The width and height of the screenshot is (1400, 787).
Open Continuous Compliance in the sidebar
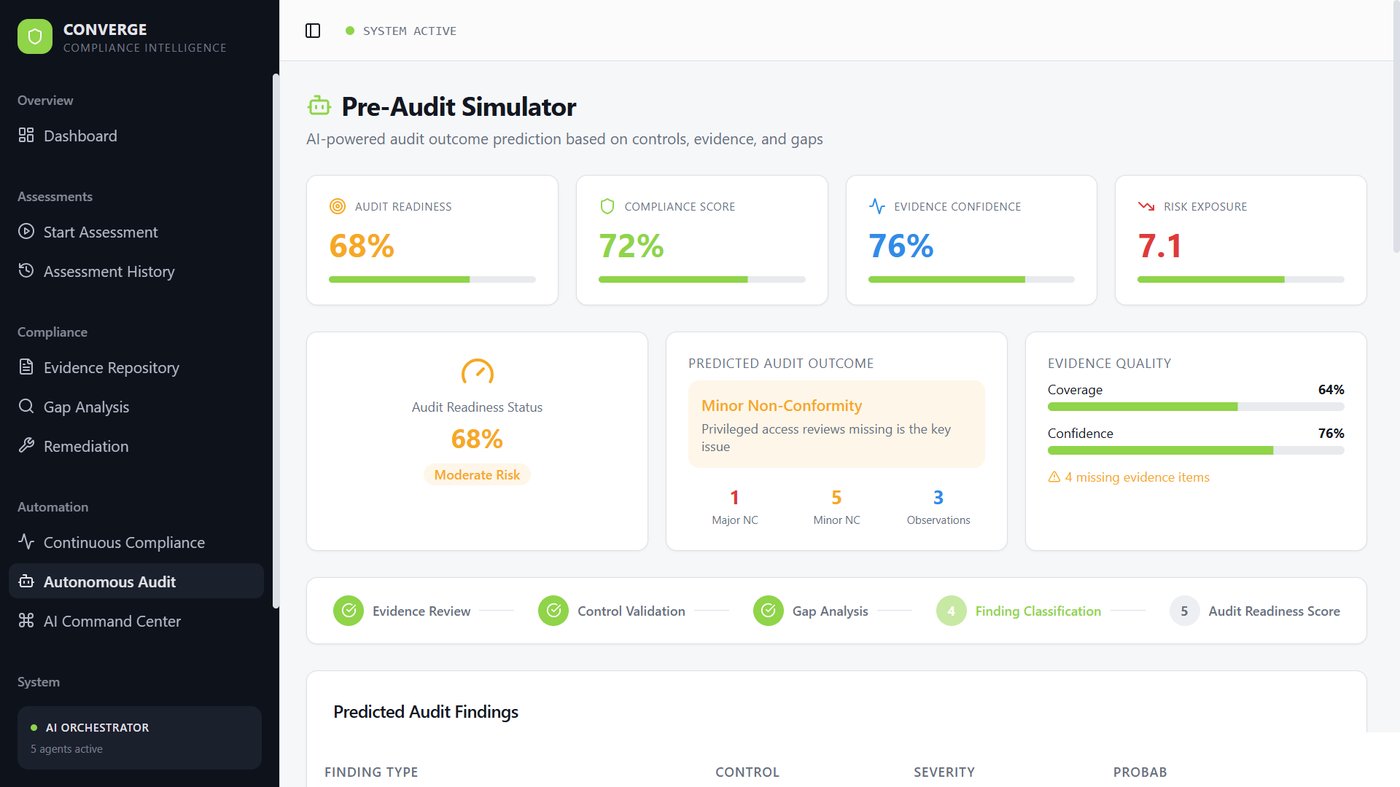pyautogui.click(x=136, y=541)
